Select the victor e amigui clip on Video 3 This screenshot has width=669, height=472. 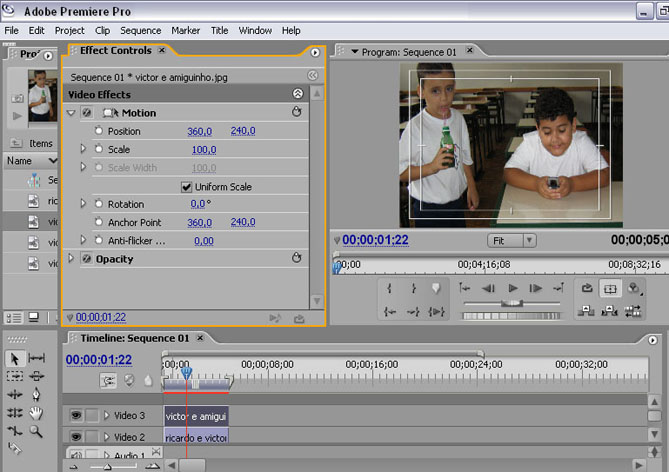(196, 415)
